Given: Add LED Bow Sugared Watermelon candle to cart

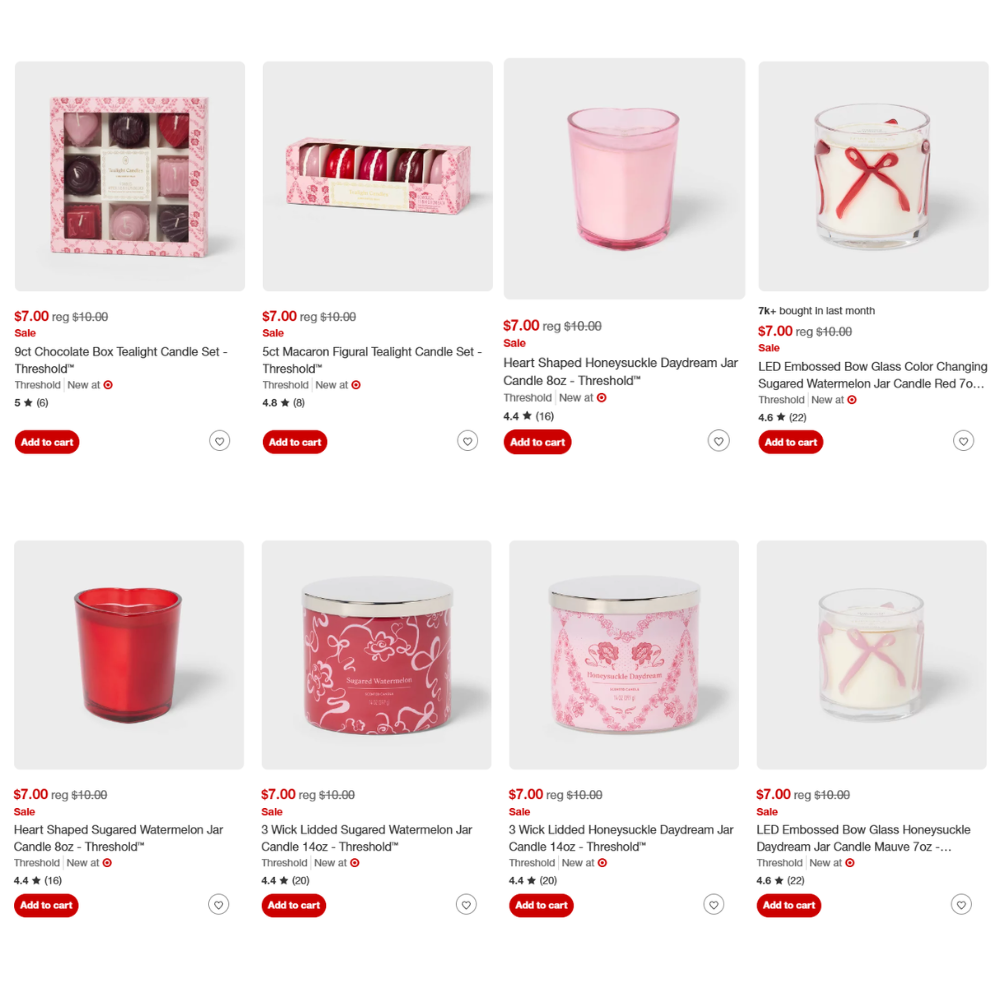Looking at the screenshot, I should 791,442.
